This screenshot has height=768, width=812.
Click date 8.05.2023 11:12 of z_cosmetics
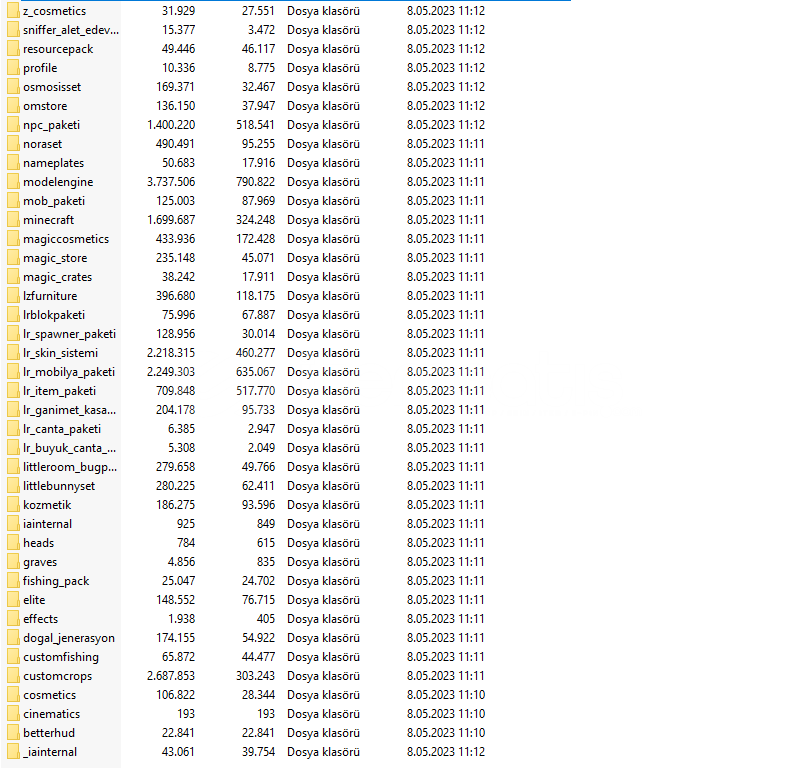[x=446, y=11]
